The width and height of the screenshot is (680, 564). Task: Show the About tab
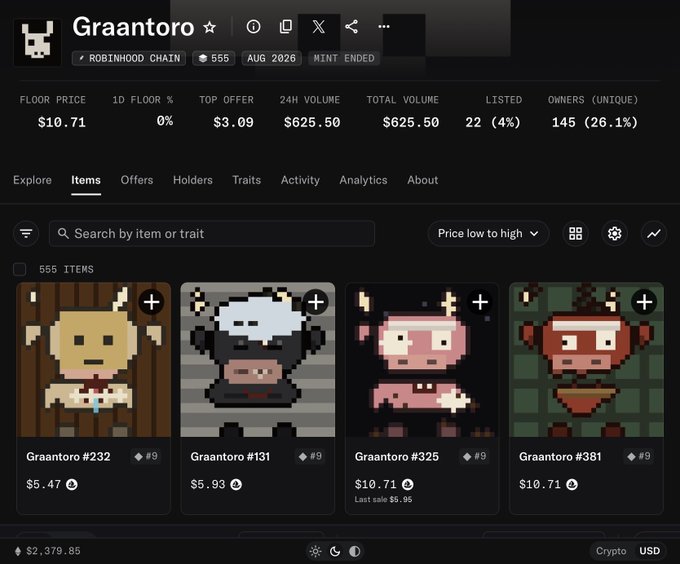point(422,180)
